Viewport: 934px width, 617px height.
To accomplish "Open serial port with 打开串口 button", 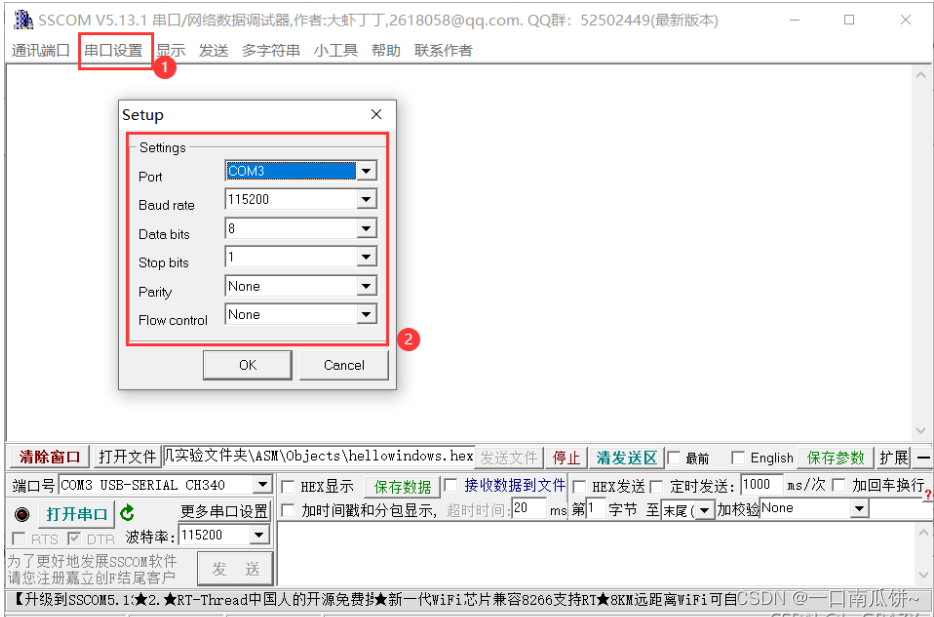I will coord(77,513).
